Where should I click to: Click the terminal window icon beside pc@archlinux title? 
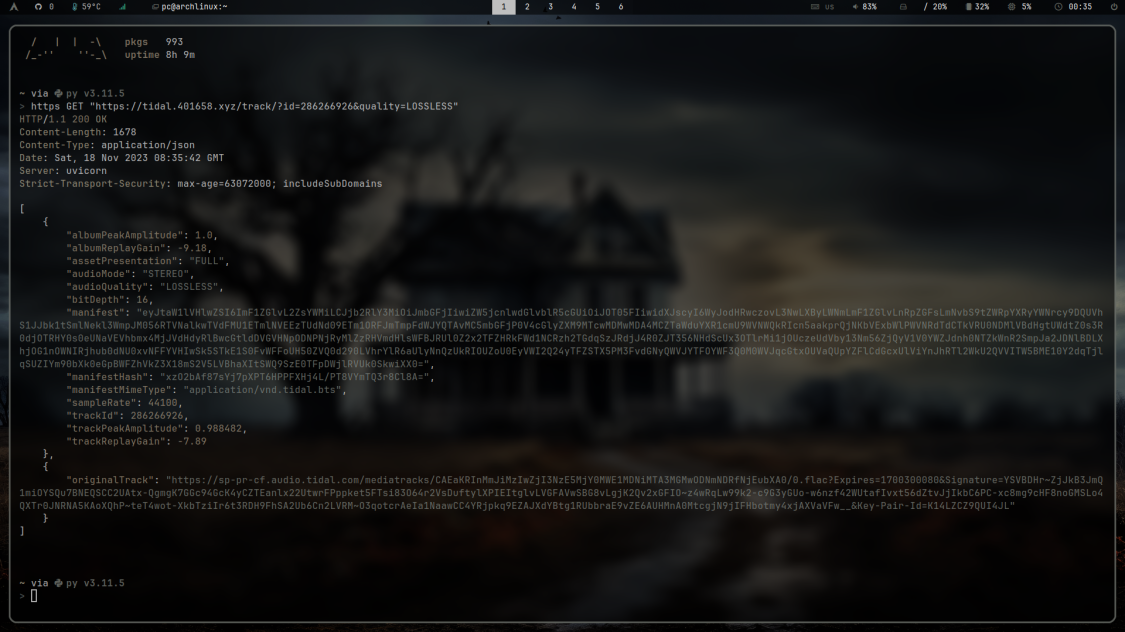(x=155, y=6)
